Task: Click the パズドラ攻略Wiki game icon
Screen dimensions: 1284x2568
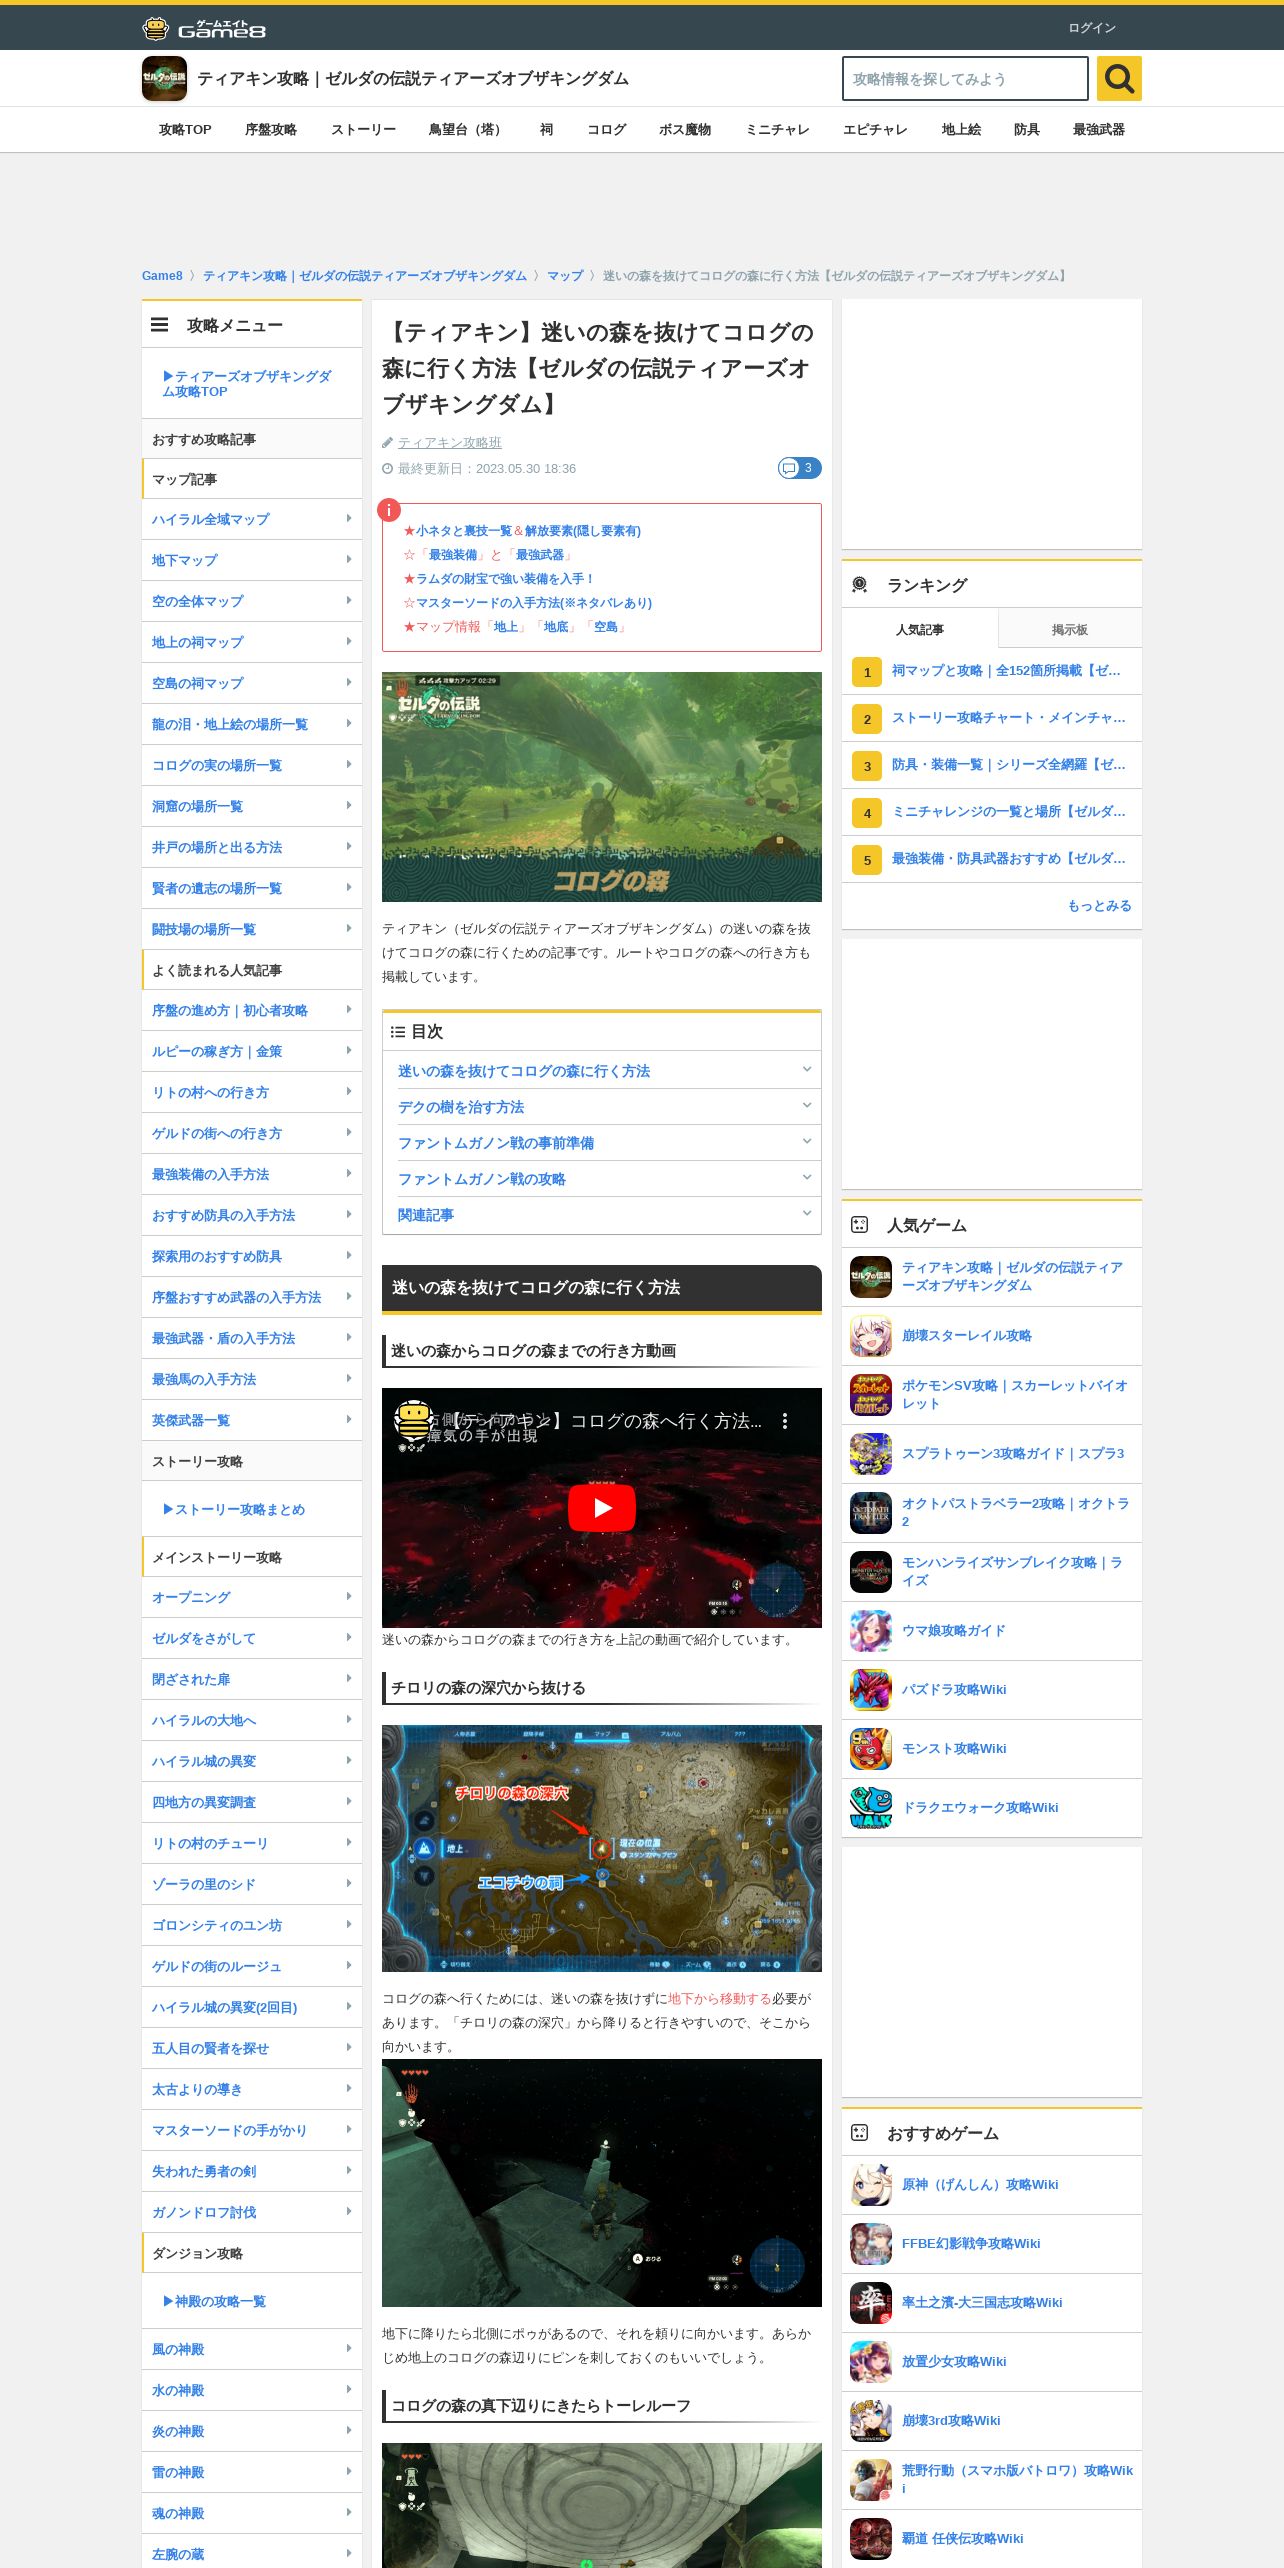Action: tap(871, 1690)
